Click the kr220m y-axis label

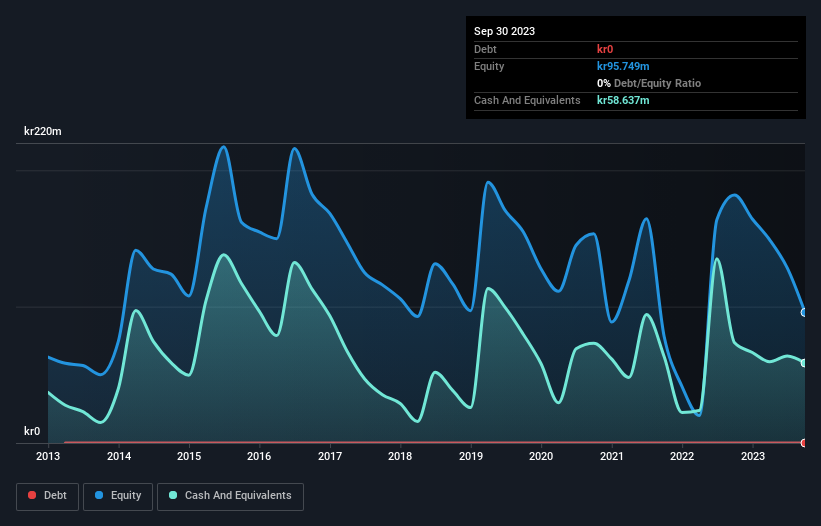[42, 131]
